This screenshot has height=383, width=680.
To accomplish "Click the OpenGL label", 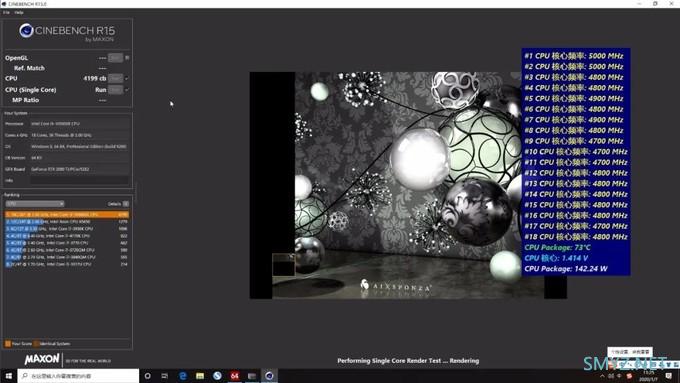I will 16,58.
